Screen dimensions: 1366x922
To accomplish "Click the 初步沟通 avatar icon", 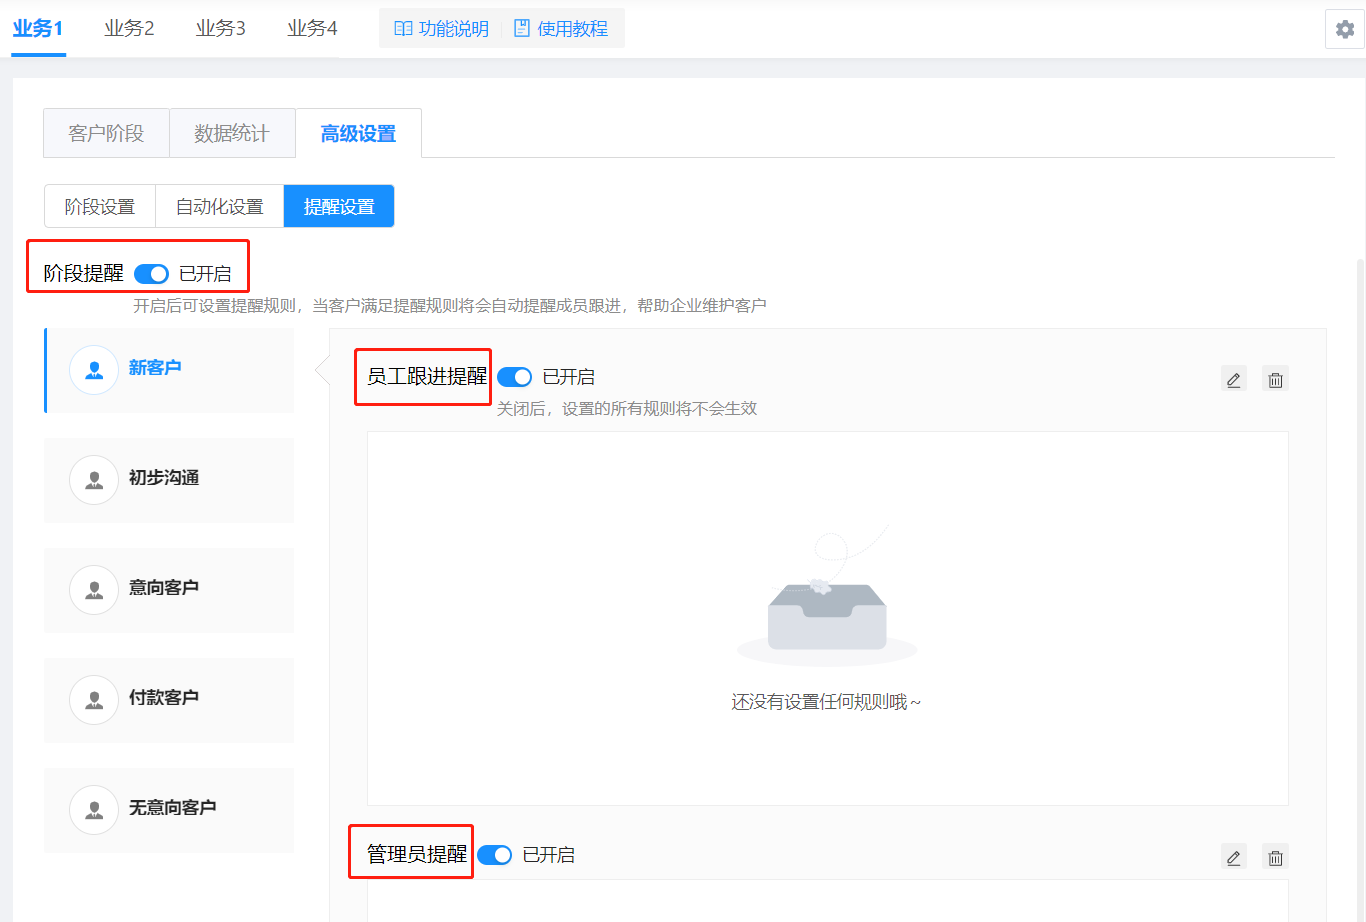I will pyautogui.click(x=94, y=480).
